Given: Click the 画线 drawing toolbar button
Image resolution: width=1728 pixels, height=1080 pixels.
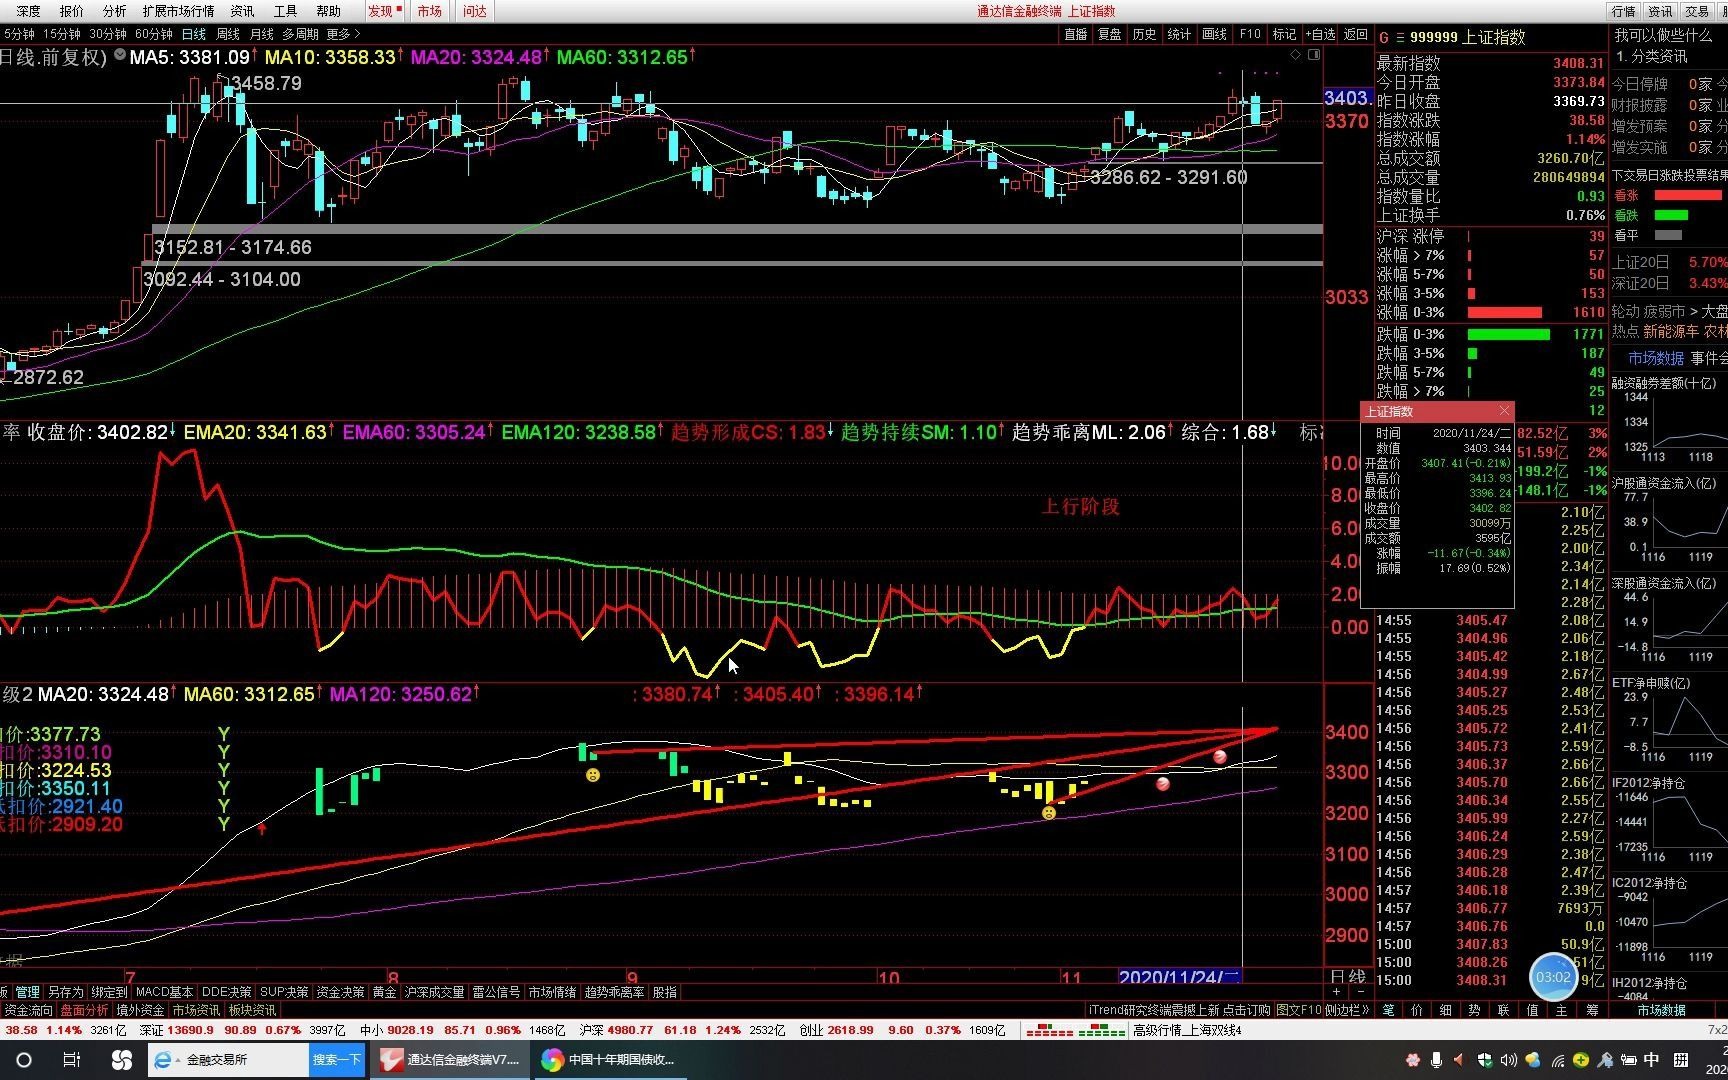Looking at the screenshot, I should 1214,34.
